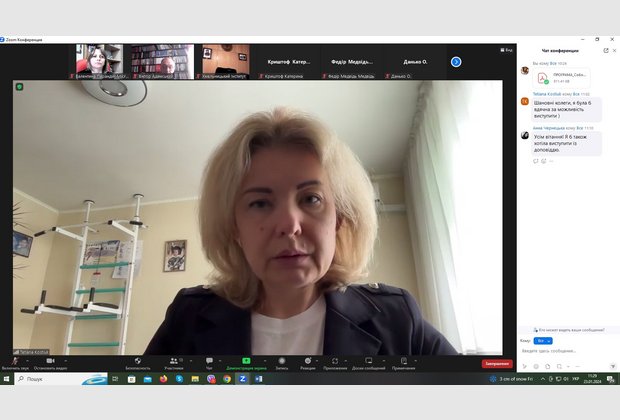Open the Вид view menu
Image resolution: width=620 pixels, height=420 pixels.
click(x=507, y=49)
